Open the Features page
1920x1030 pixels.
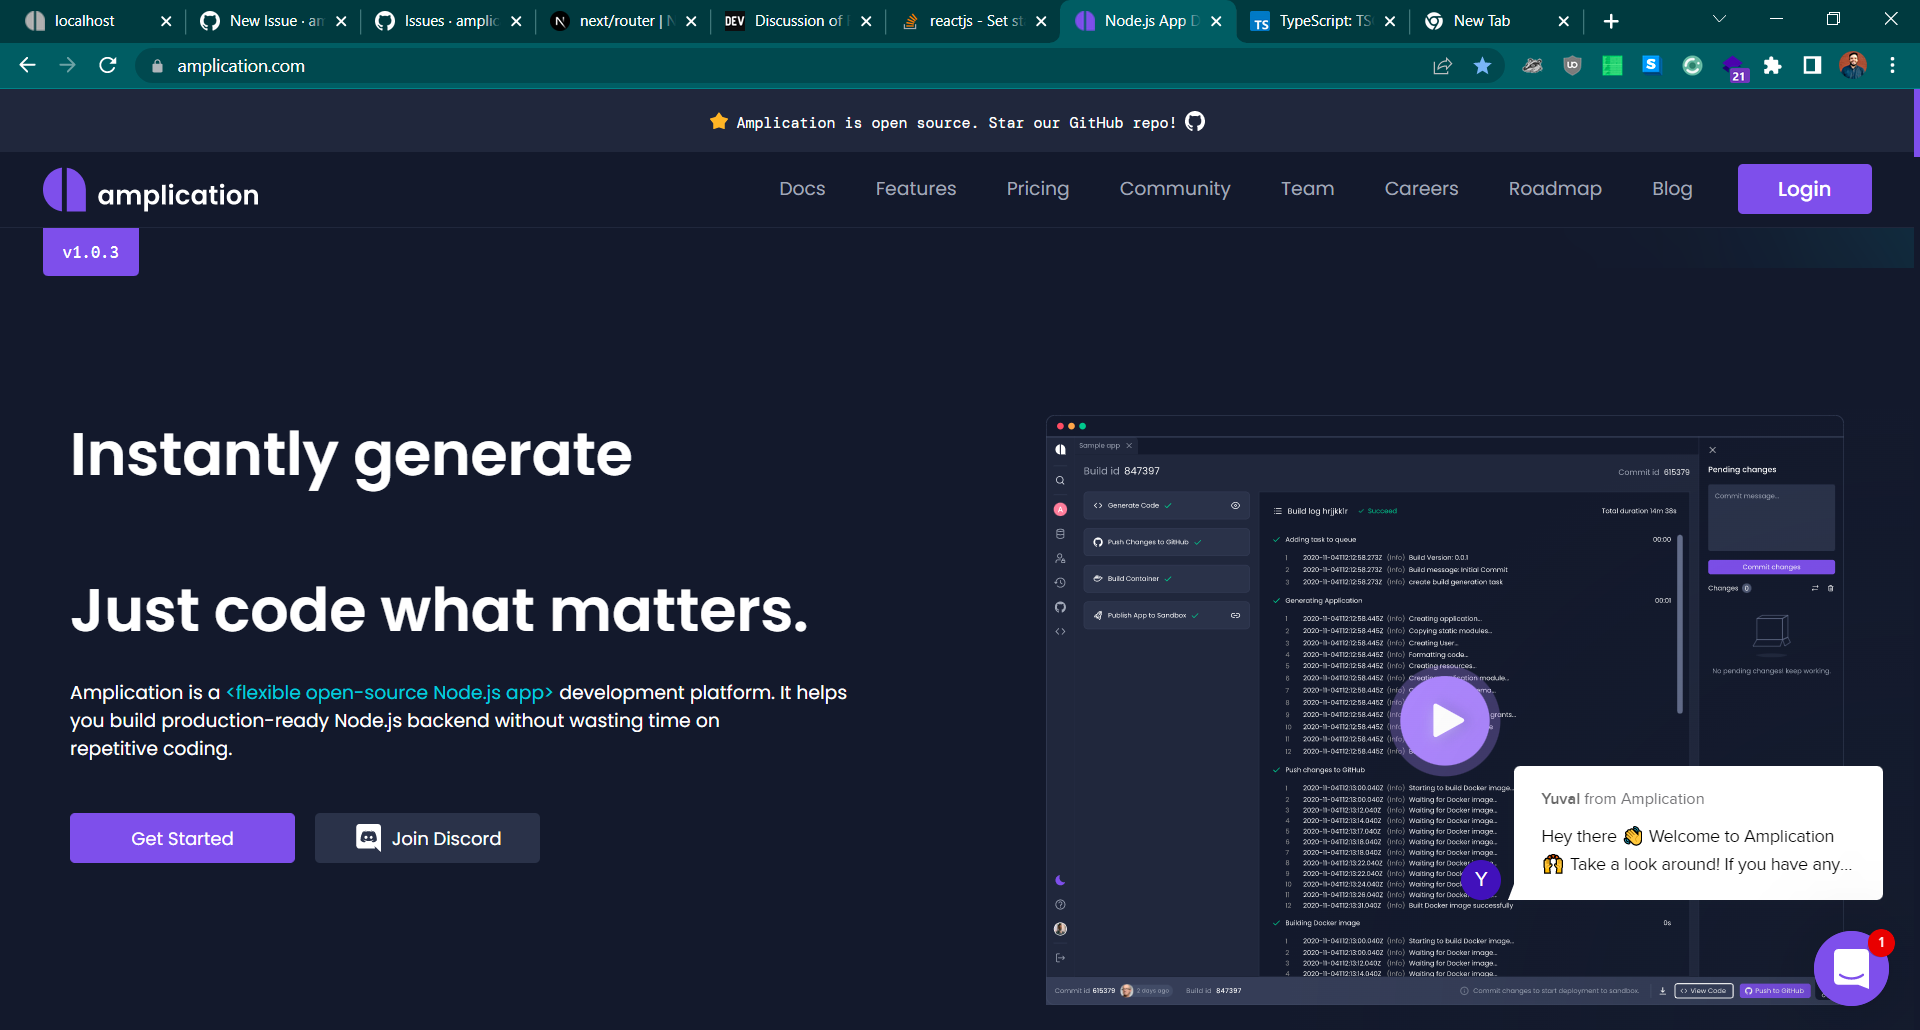[916, 189]
